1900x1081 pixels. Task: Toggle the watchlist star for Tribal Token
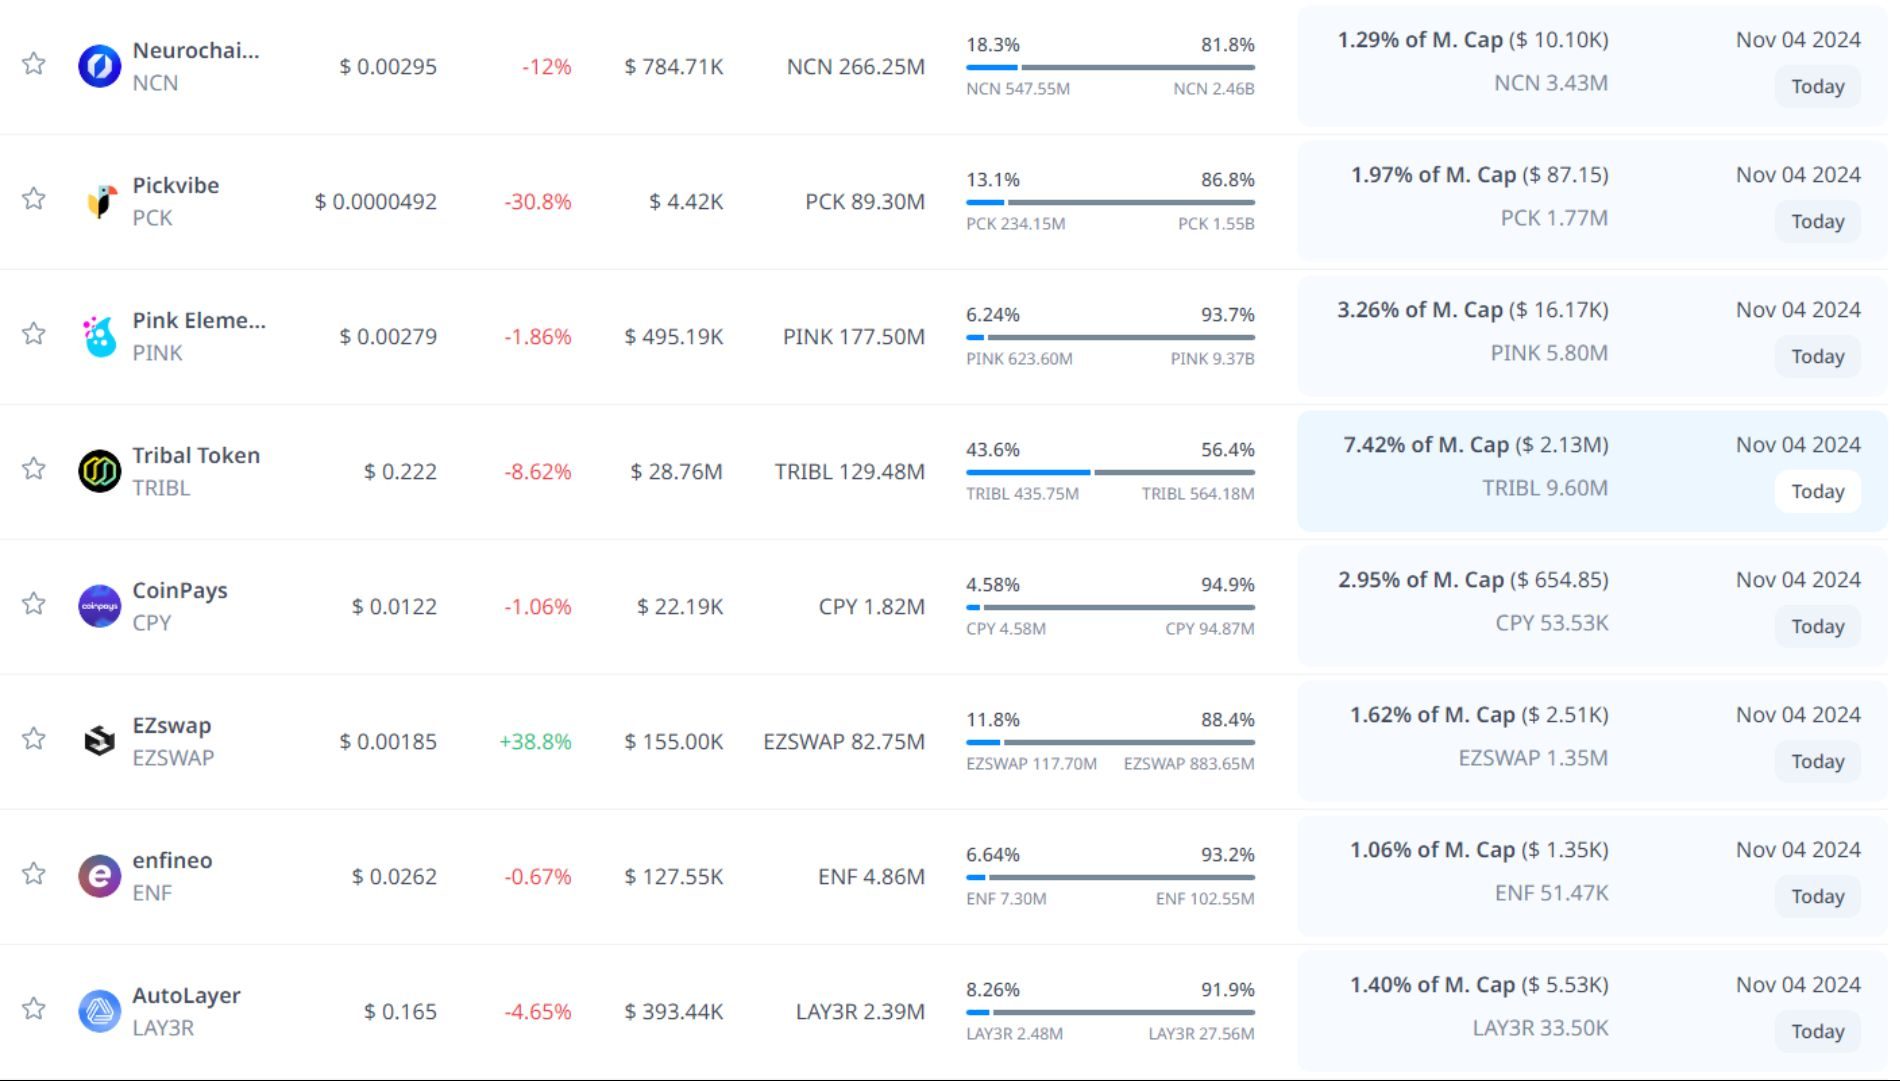[34, 469]
